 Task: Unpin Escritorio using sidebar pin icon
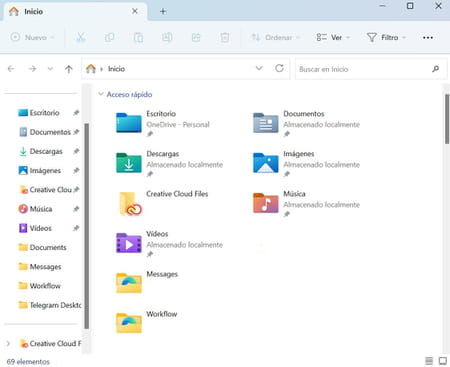point(76,113)
